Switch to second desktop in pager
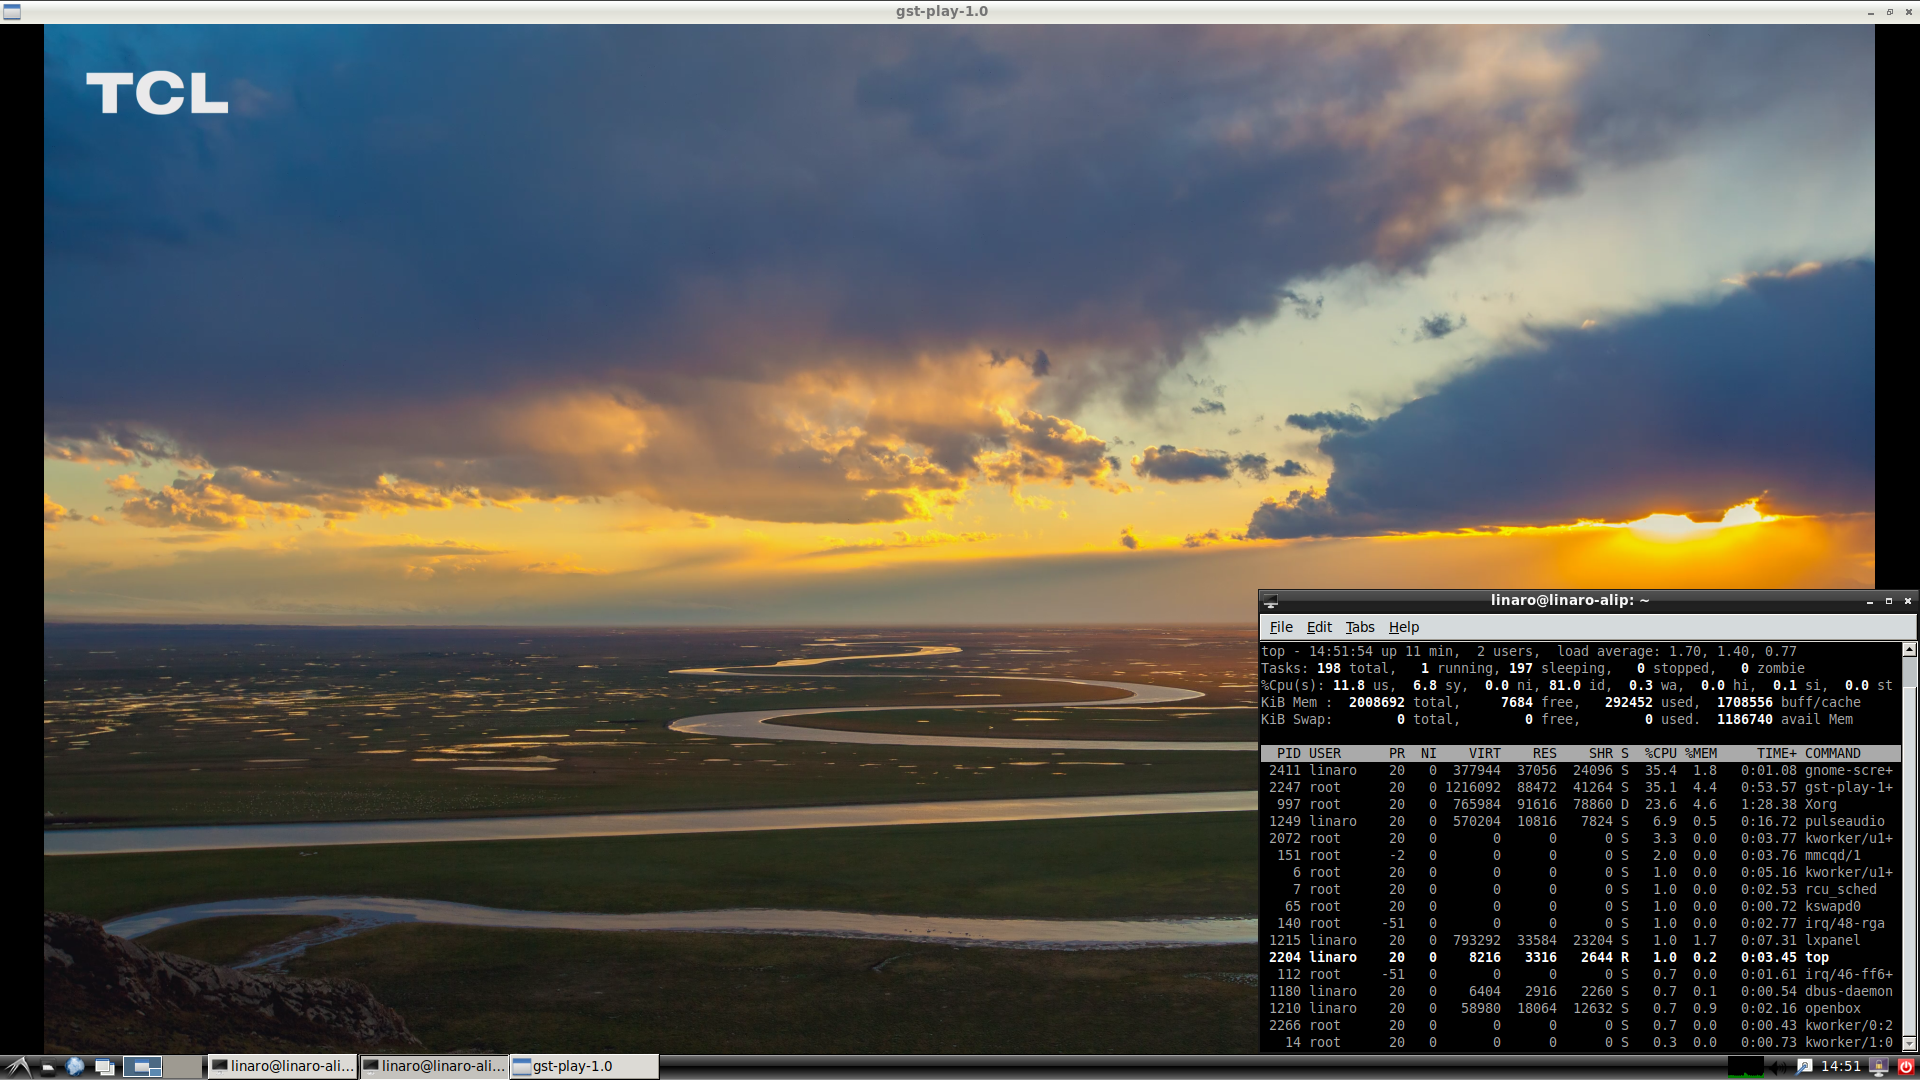The width and height of the screenshot is (1920, 1080). click(x=182, y=1067)
